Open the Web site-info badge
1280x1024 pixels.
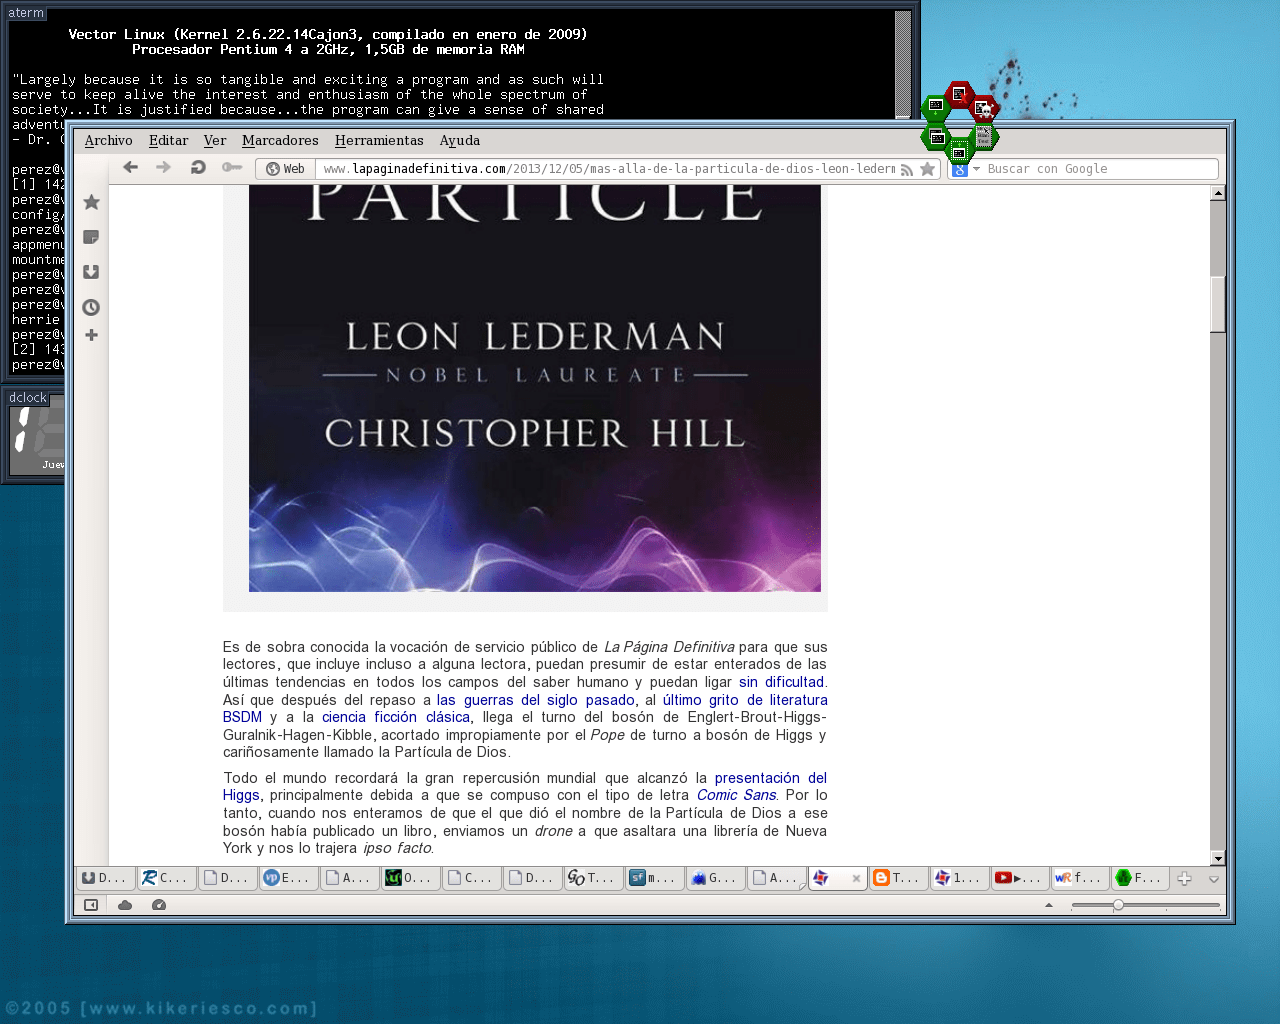(x=286, y=169)
